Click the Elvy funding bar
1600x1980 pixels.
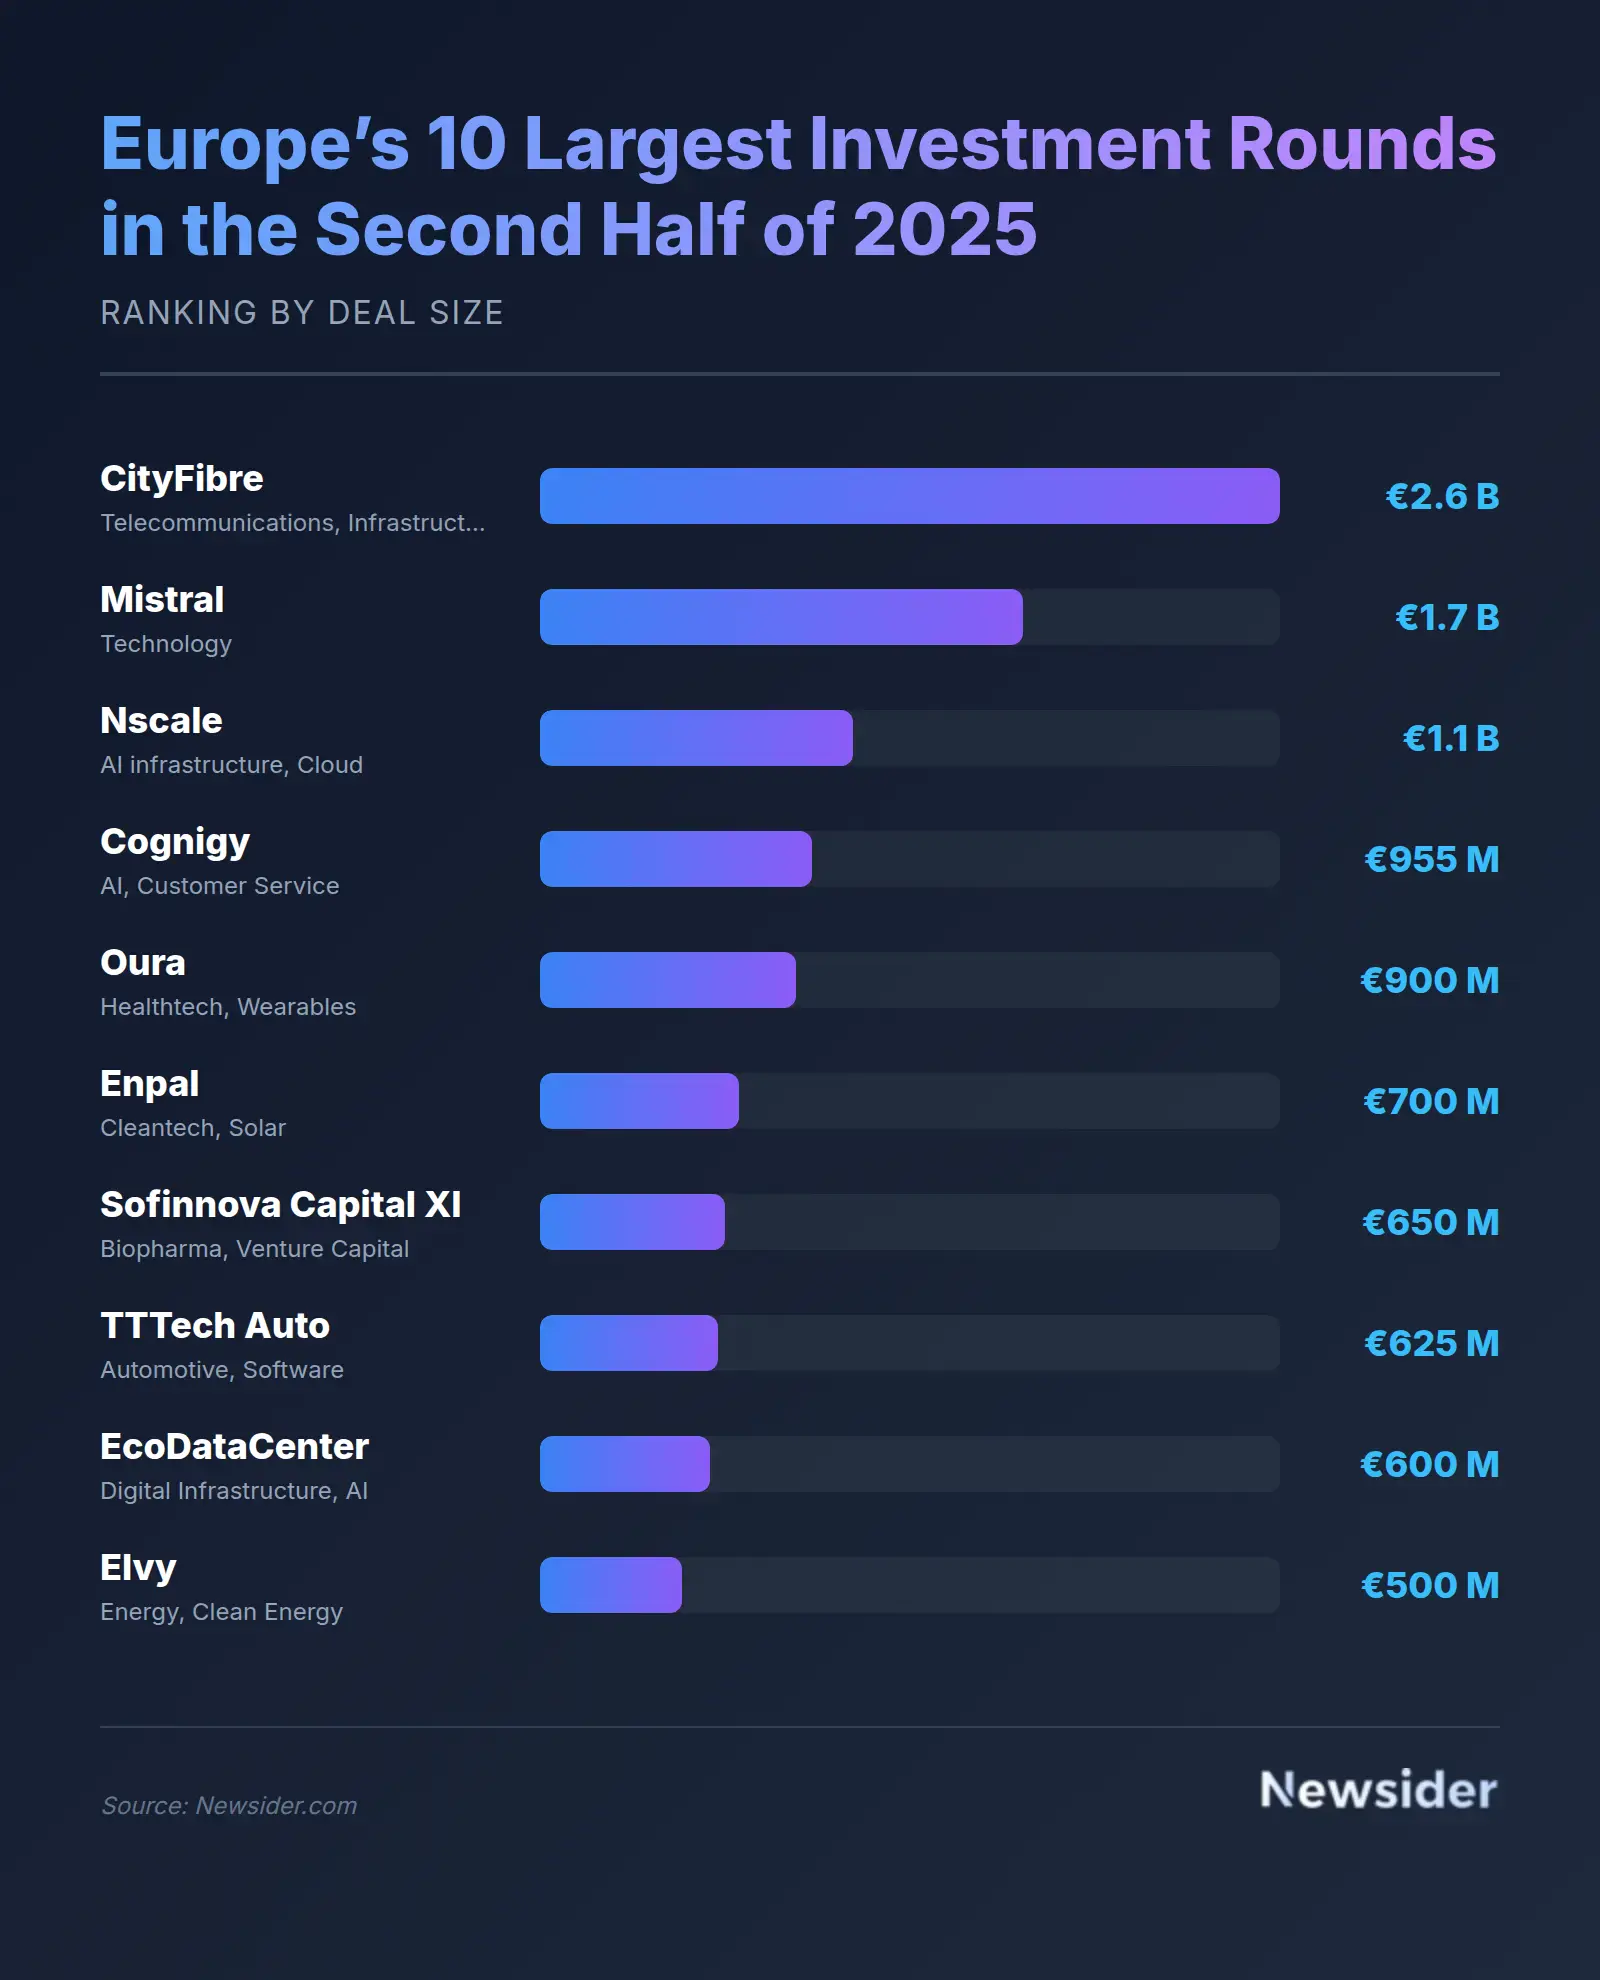coord(611,1585)
